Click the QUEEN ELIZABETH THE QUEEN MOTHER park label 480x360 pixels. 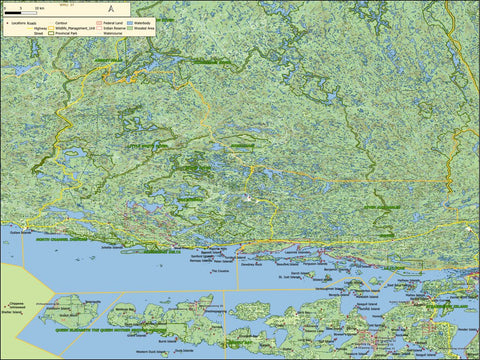tap(111, 330)
